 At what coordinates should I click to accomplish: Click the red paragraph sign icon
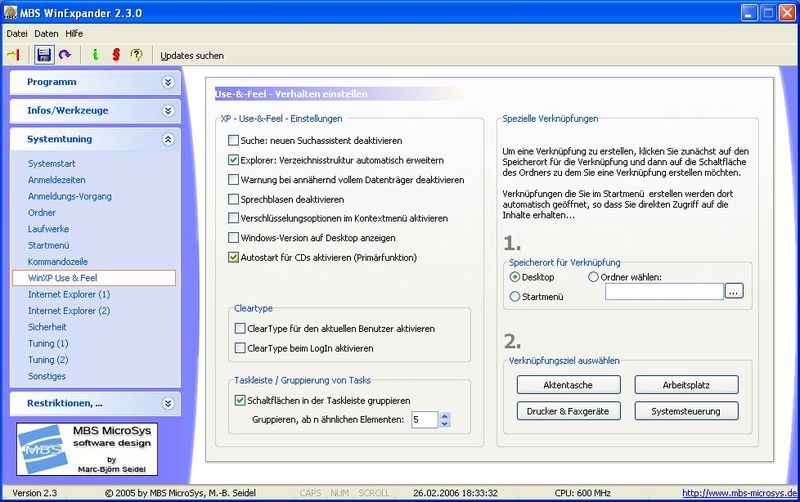pos(115,55)
